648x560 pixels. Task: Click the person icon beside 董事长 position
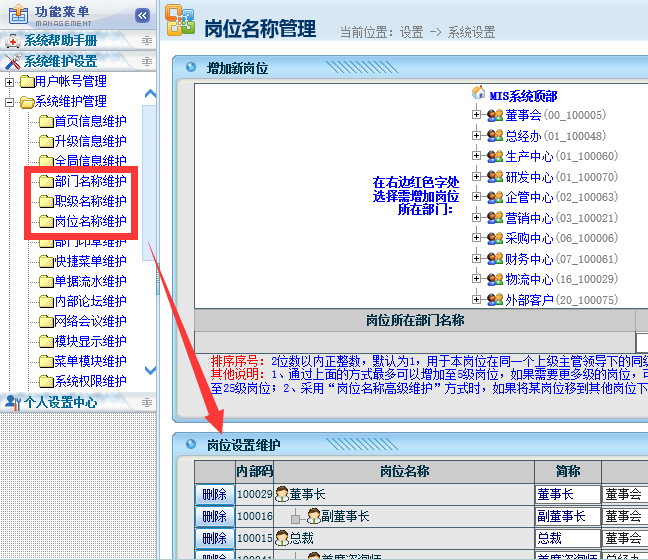click(282, 494)
